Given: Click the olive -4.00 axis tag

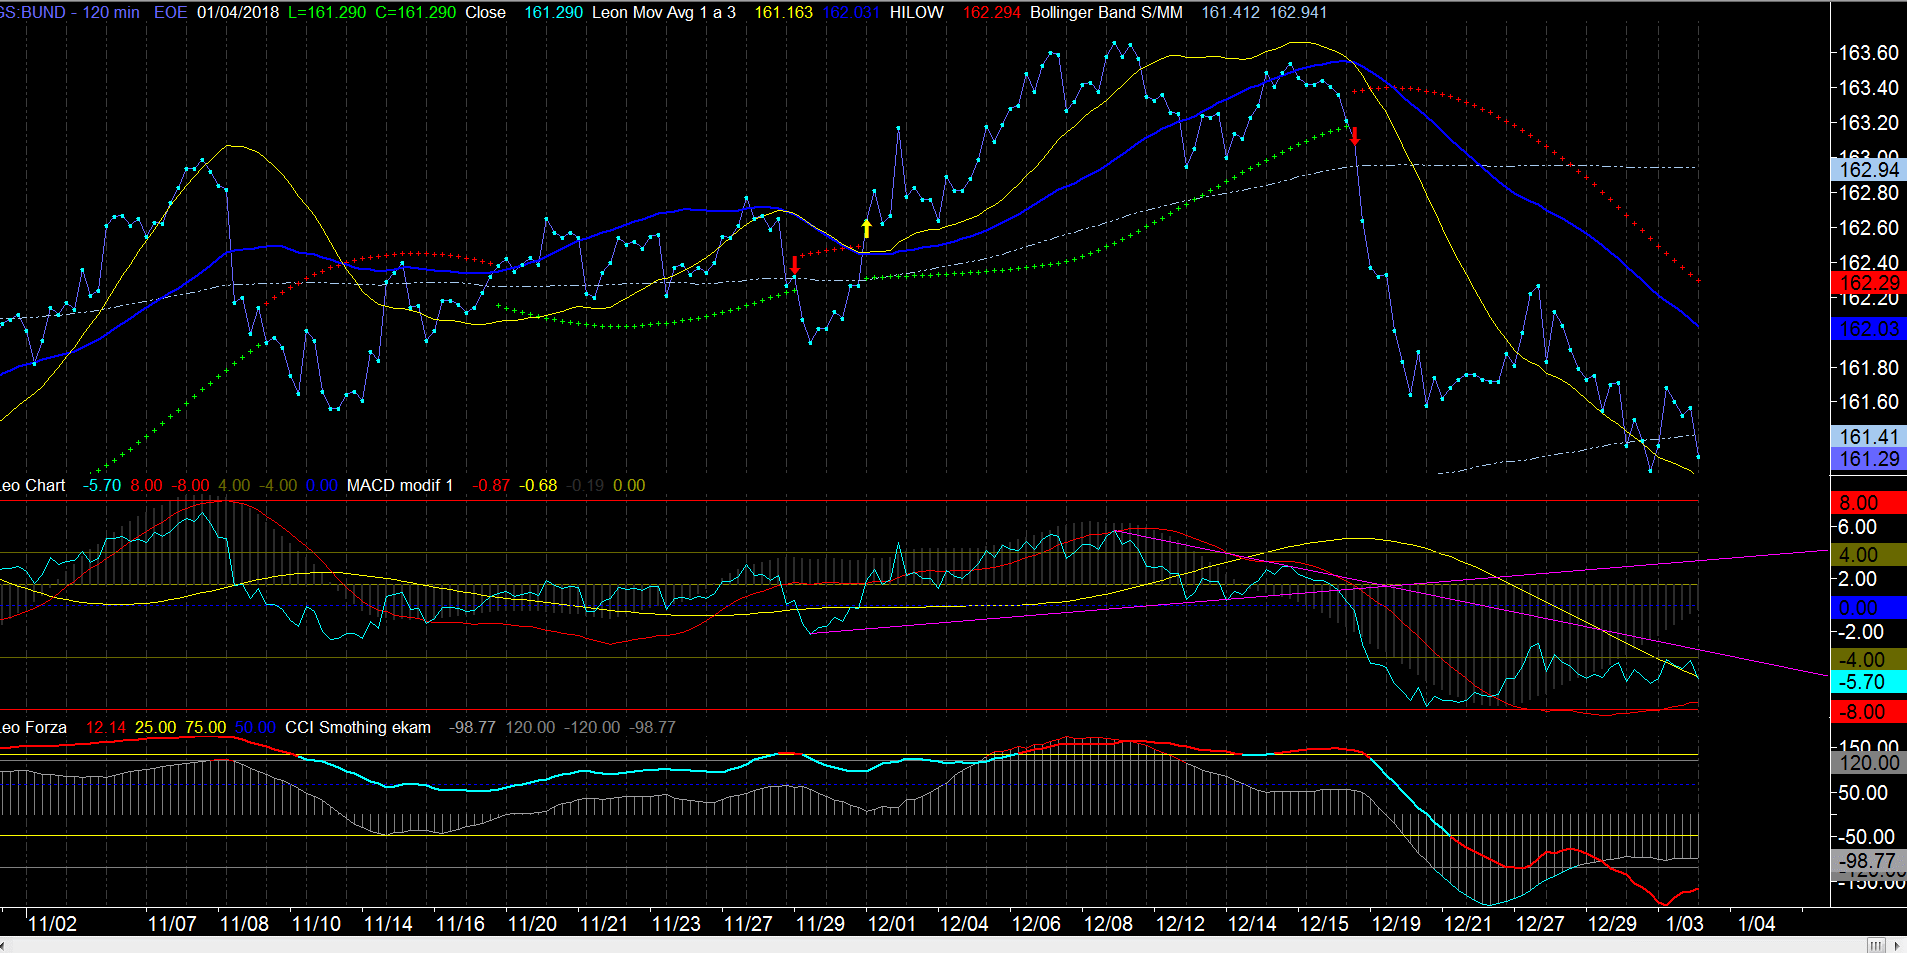Looking at the screenshot, I should [x=1869, y=660].
